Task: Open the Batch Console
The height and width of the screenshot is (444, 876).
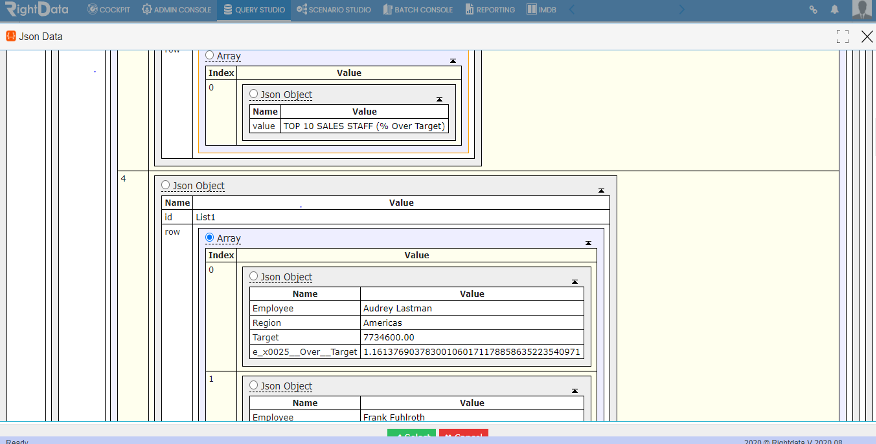Action: click(418, 9)
